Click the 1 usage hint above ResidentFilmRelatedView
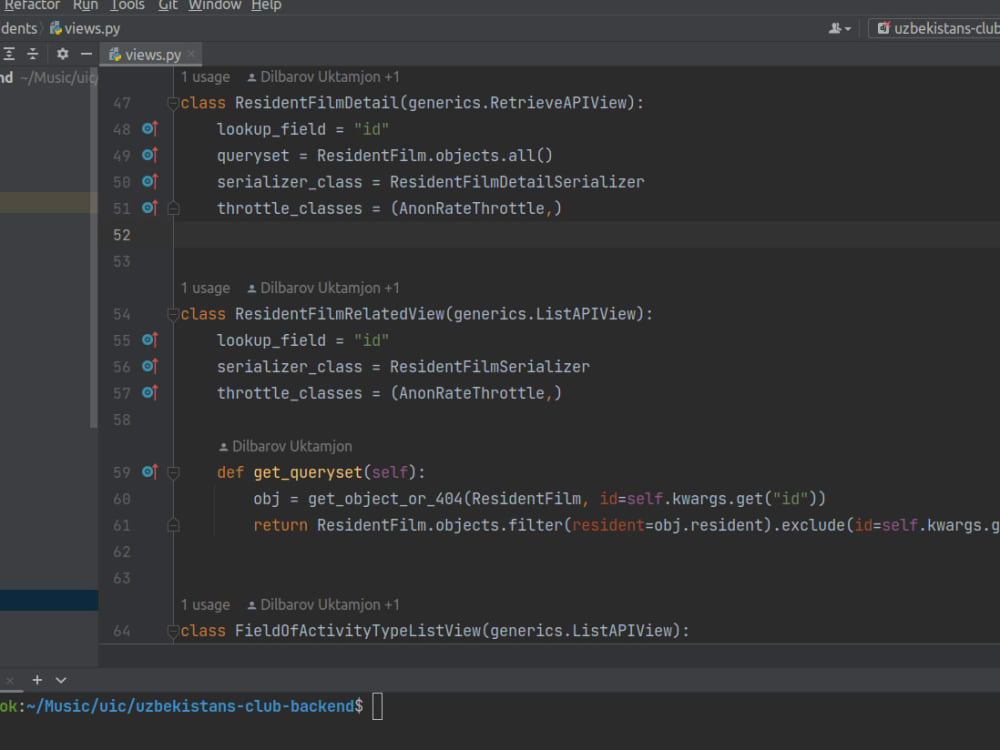This screenshot has height=750, width=1000. pyautogui.click(x=205, y=288)
